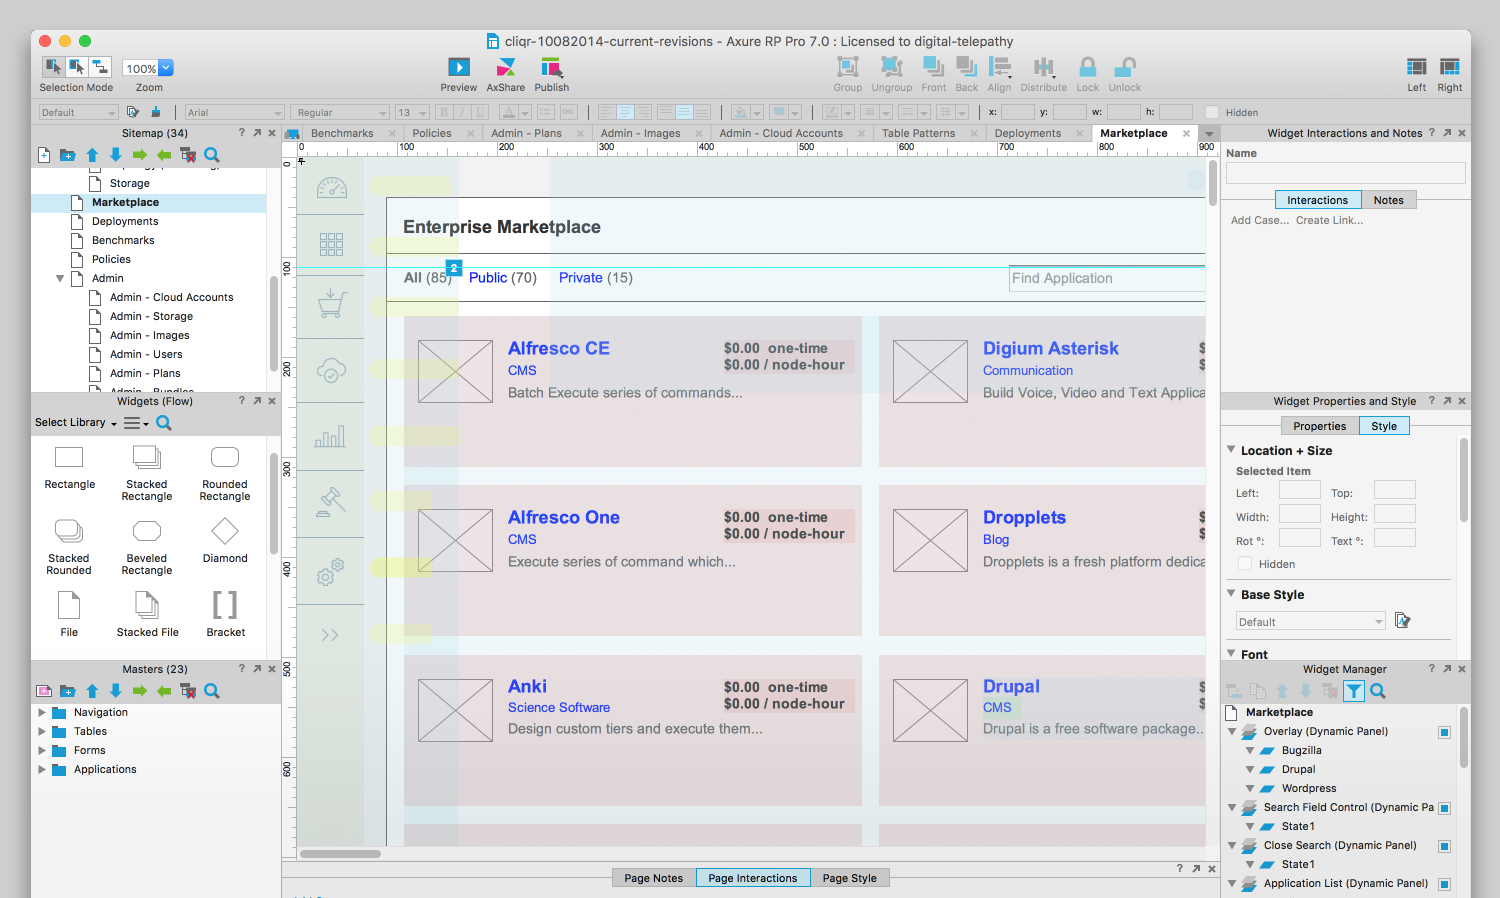Image resolution: width=1500 pixels, height=898 pixels.
Task: Search the Sitemap with magnifier icon
Action: 212,155
